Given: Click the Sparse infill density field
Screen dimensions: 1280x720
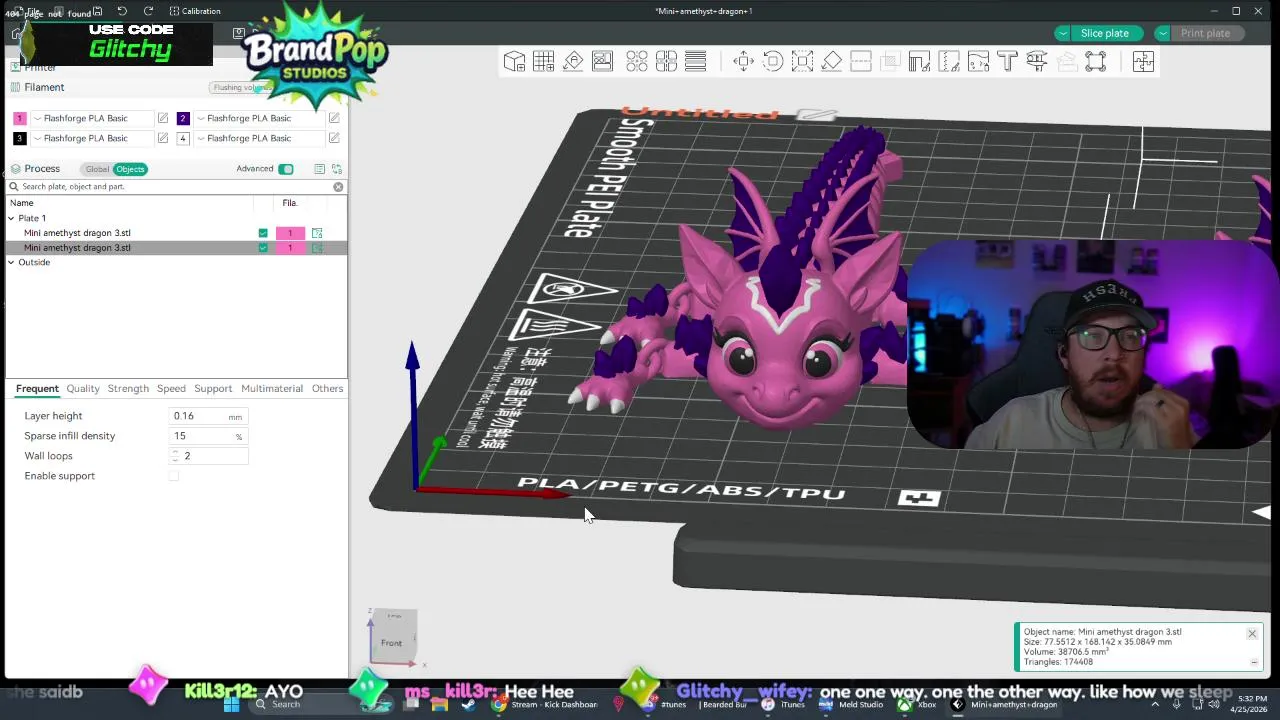Looking at the screenshot, I should tap(208, 436).
